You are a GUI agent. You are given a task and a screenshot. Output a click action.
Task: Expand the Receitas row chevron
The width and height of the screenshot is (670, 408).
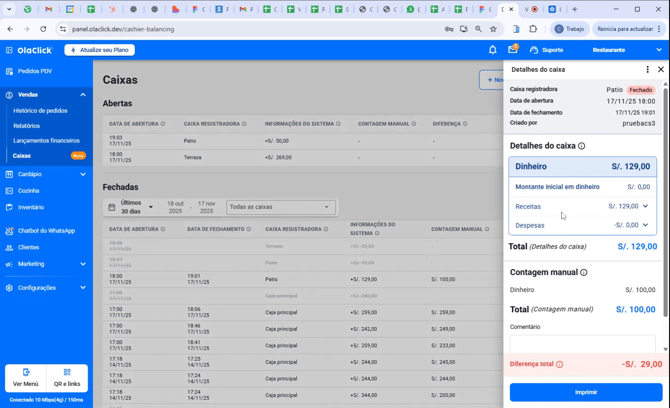[x=645, y=206]
